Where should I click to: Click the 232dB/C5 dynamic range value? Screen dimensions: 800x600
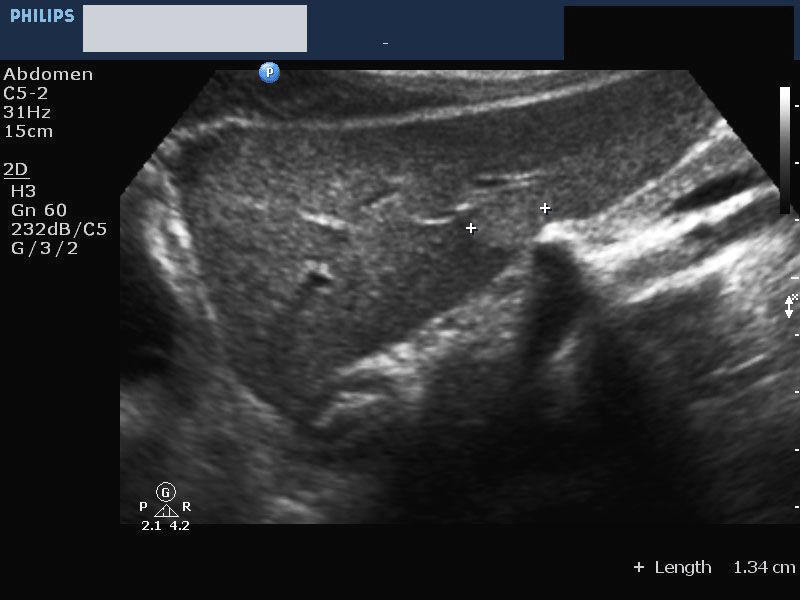(59, 229)
